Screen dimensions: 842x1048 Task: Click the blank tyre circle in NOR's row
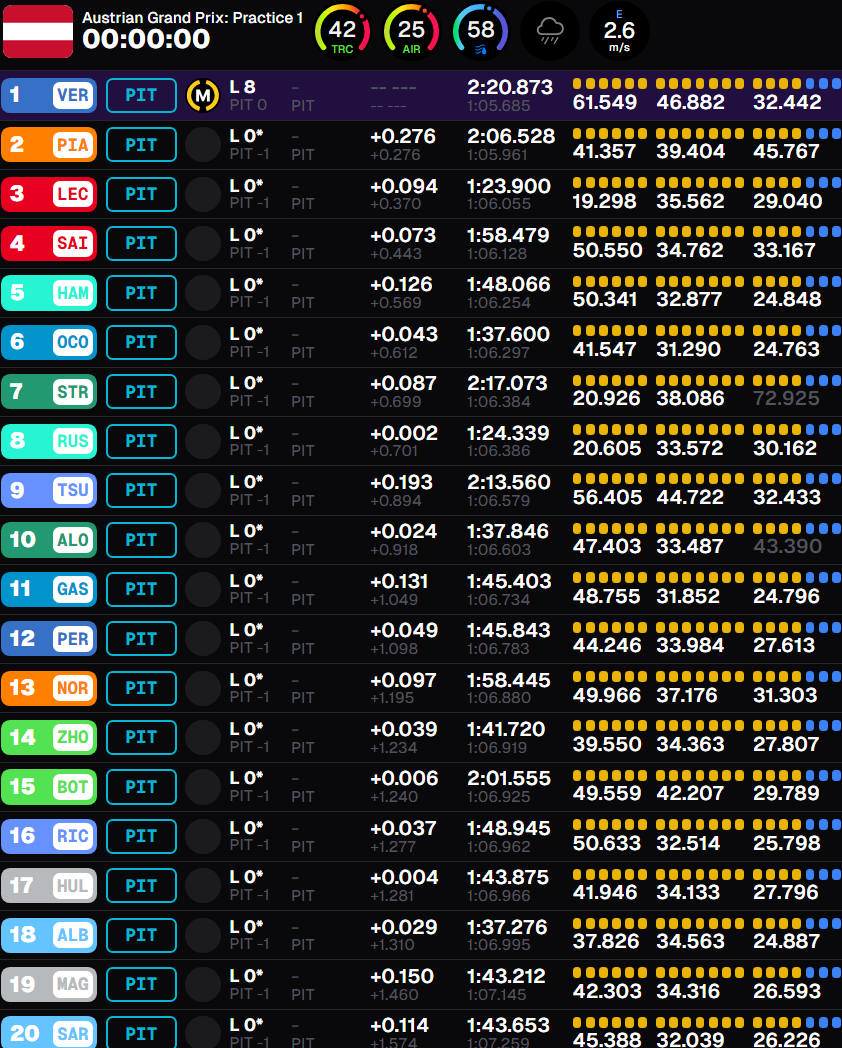pos(202,688)
